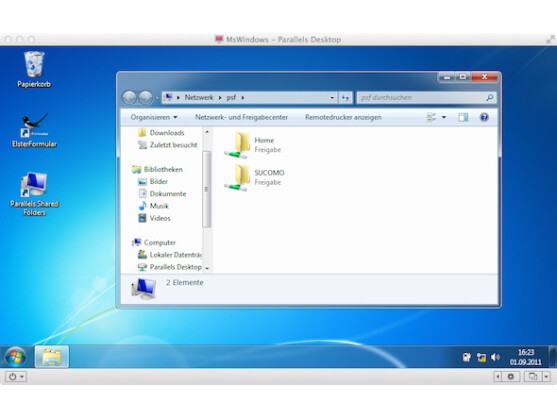Image resolution: width=557 pixels, height=418 pixels.
Task: Toggle the preview pane icon
Action: point(463,117)
